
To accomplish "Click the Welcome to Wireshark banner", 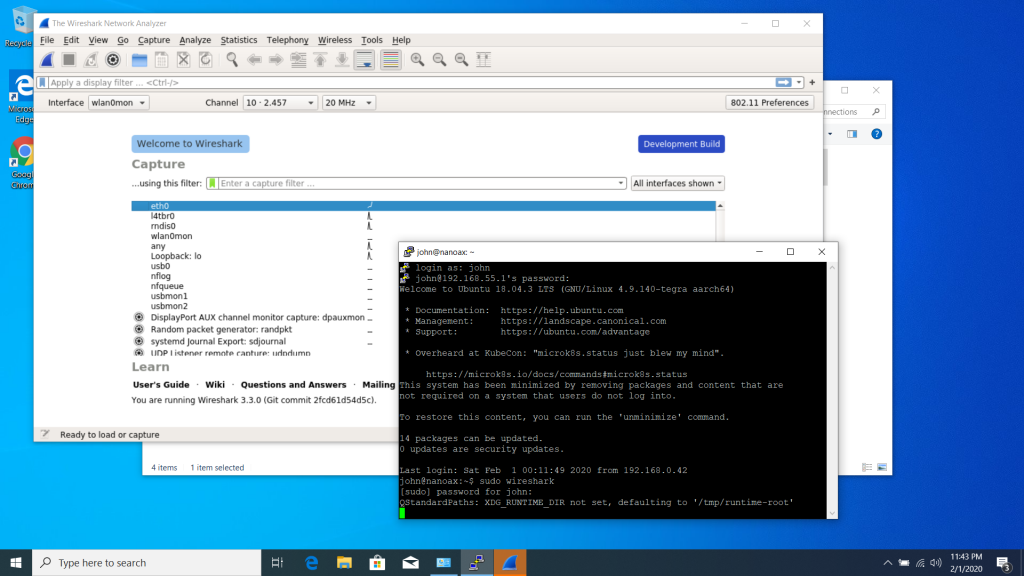I will point(190,144).
